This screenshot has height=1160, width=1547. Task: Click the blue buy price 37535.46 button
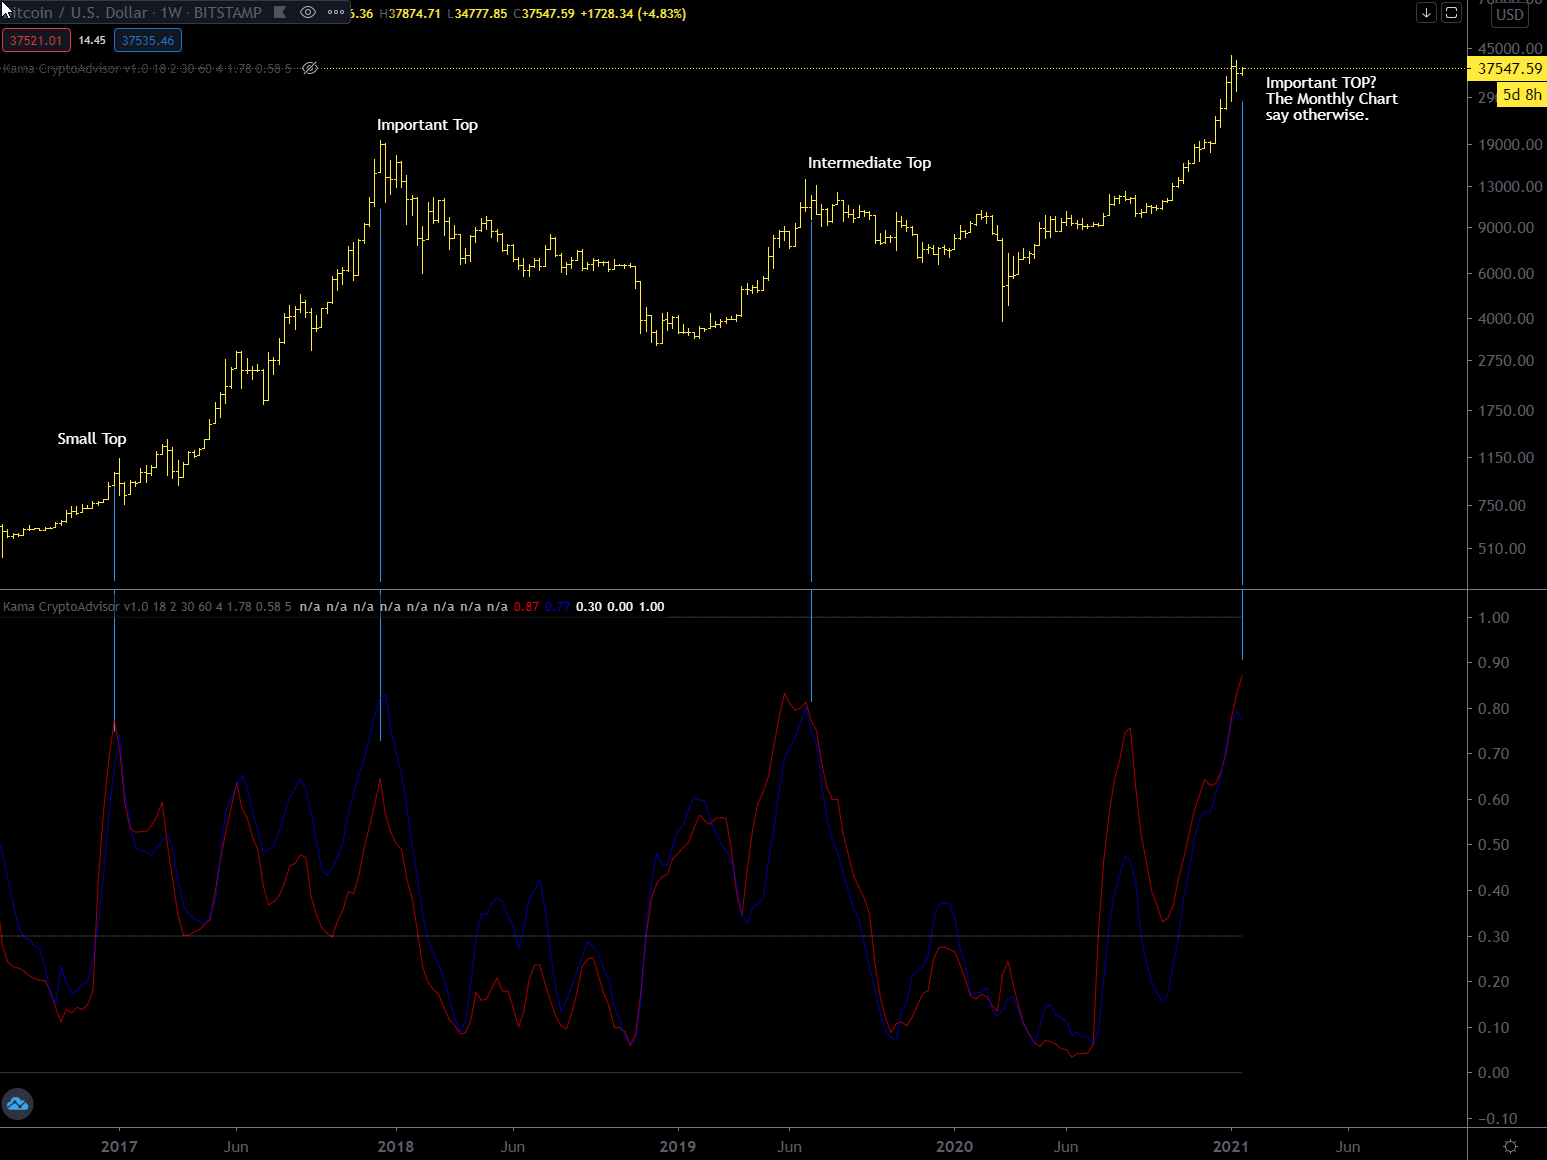pos(148,41)
